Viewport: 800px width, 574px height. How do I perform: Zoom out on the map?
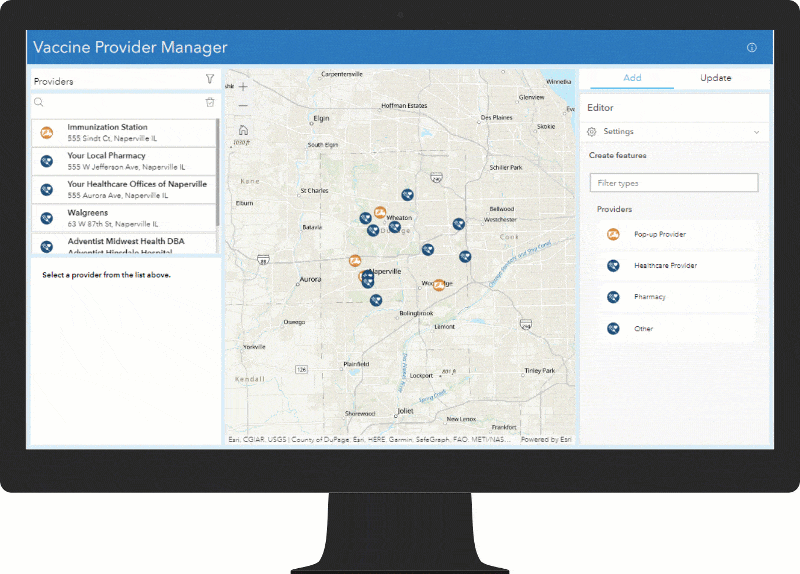[x=243, y=106]
